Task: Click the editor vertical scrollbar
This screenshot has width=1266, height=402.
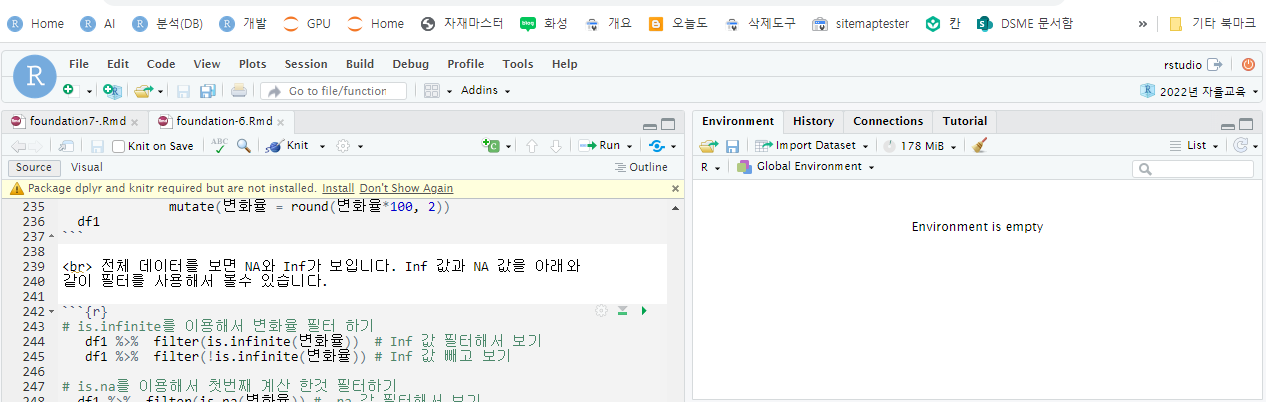Action: click(x=677, y=300)
